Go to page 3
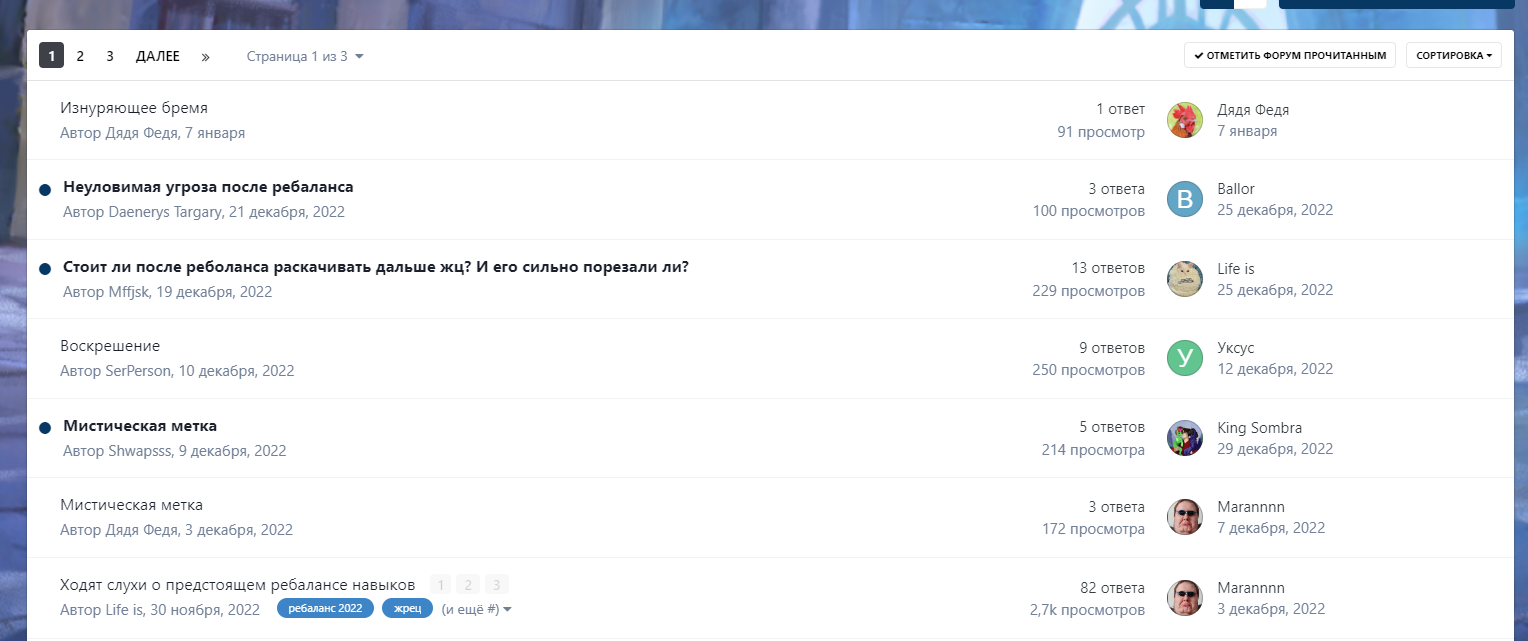This screenshot has height=641, width=1528. (110, 56)
